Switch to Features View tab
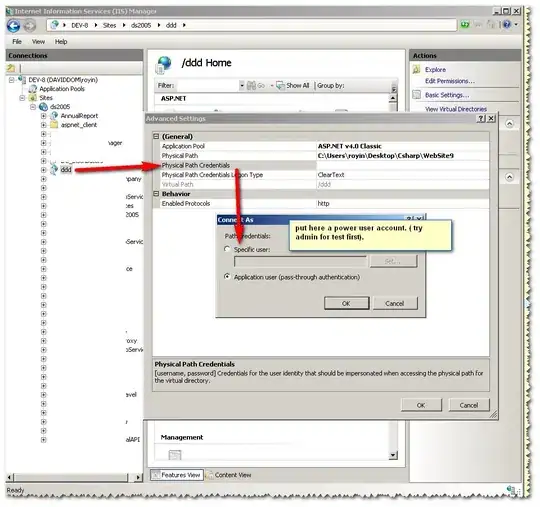 pos(177,475)
